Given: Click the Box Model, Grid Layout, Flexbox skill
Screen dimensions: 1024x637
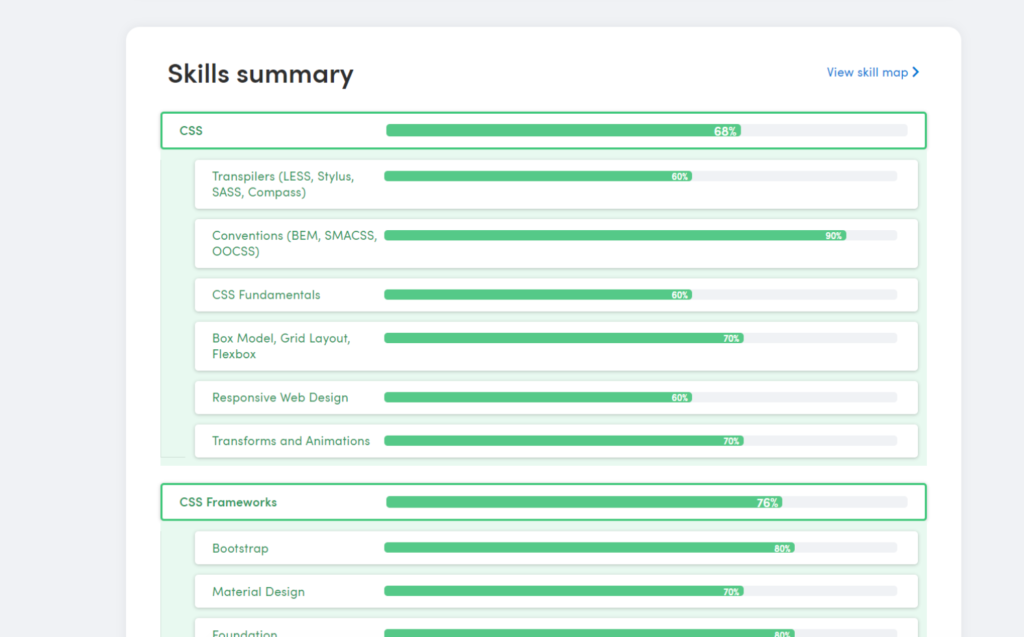Looking at the screenshot, I should [x=555, y=346].
